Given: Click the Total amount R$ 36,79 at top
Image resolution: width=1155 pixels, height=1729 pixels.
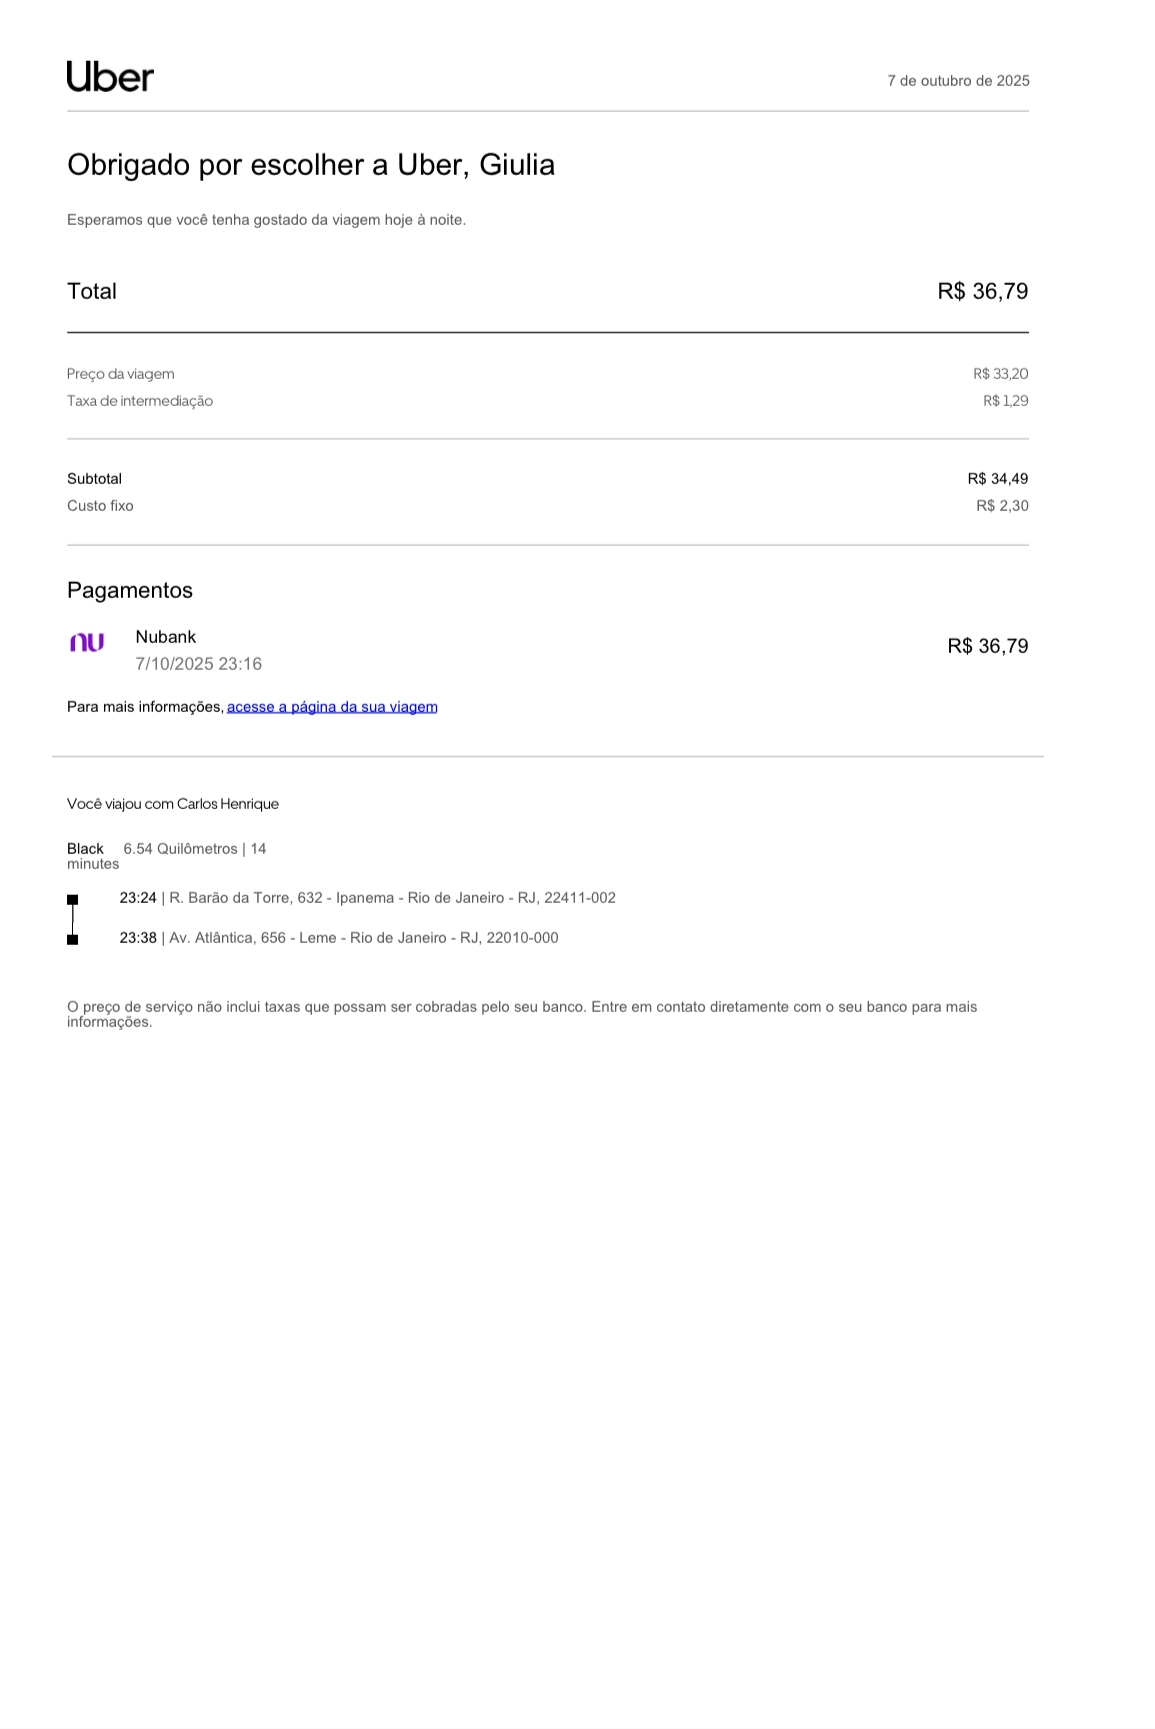Looking at the screenshot, I should [982, 291].
